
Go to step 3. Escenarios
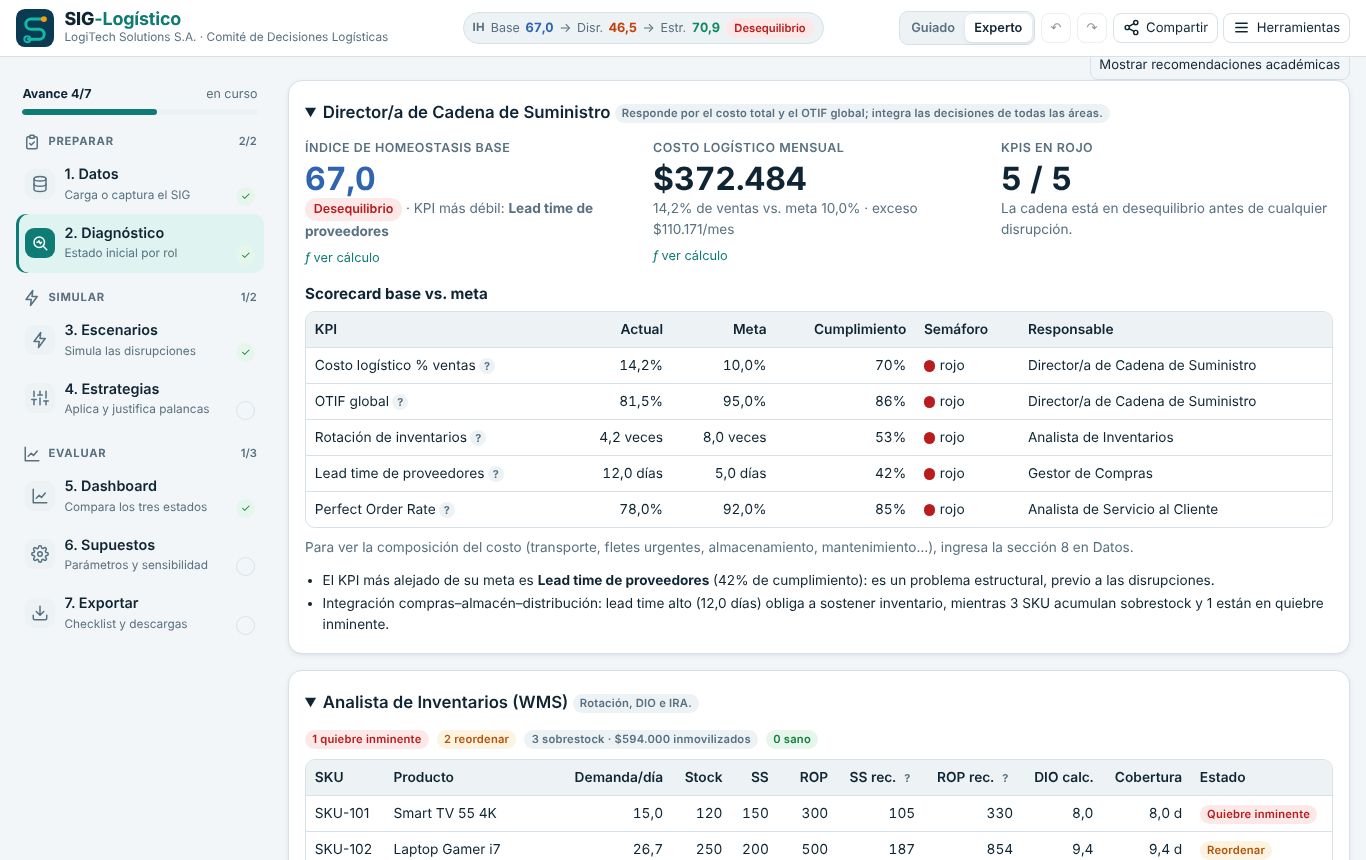click(x=140, y=340)
